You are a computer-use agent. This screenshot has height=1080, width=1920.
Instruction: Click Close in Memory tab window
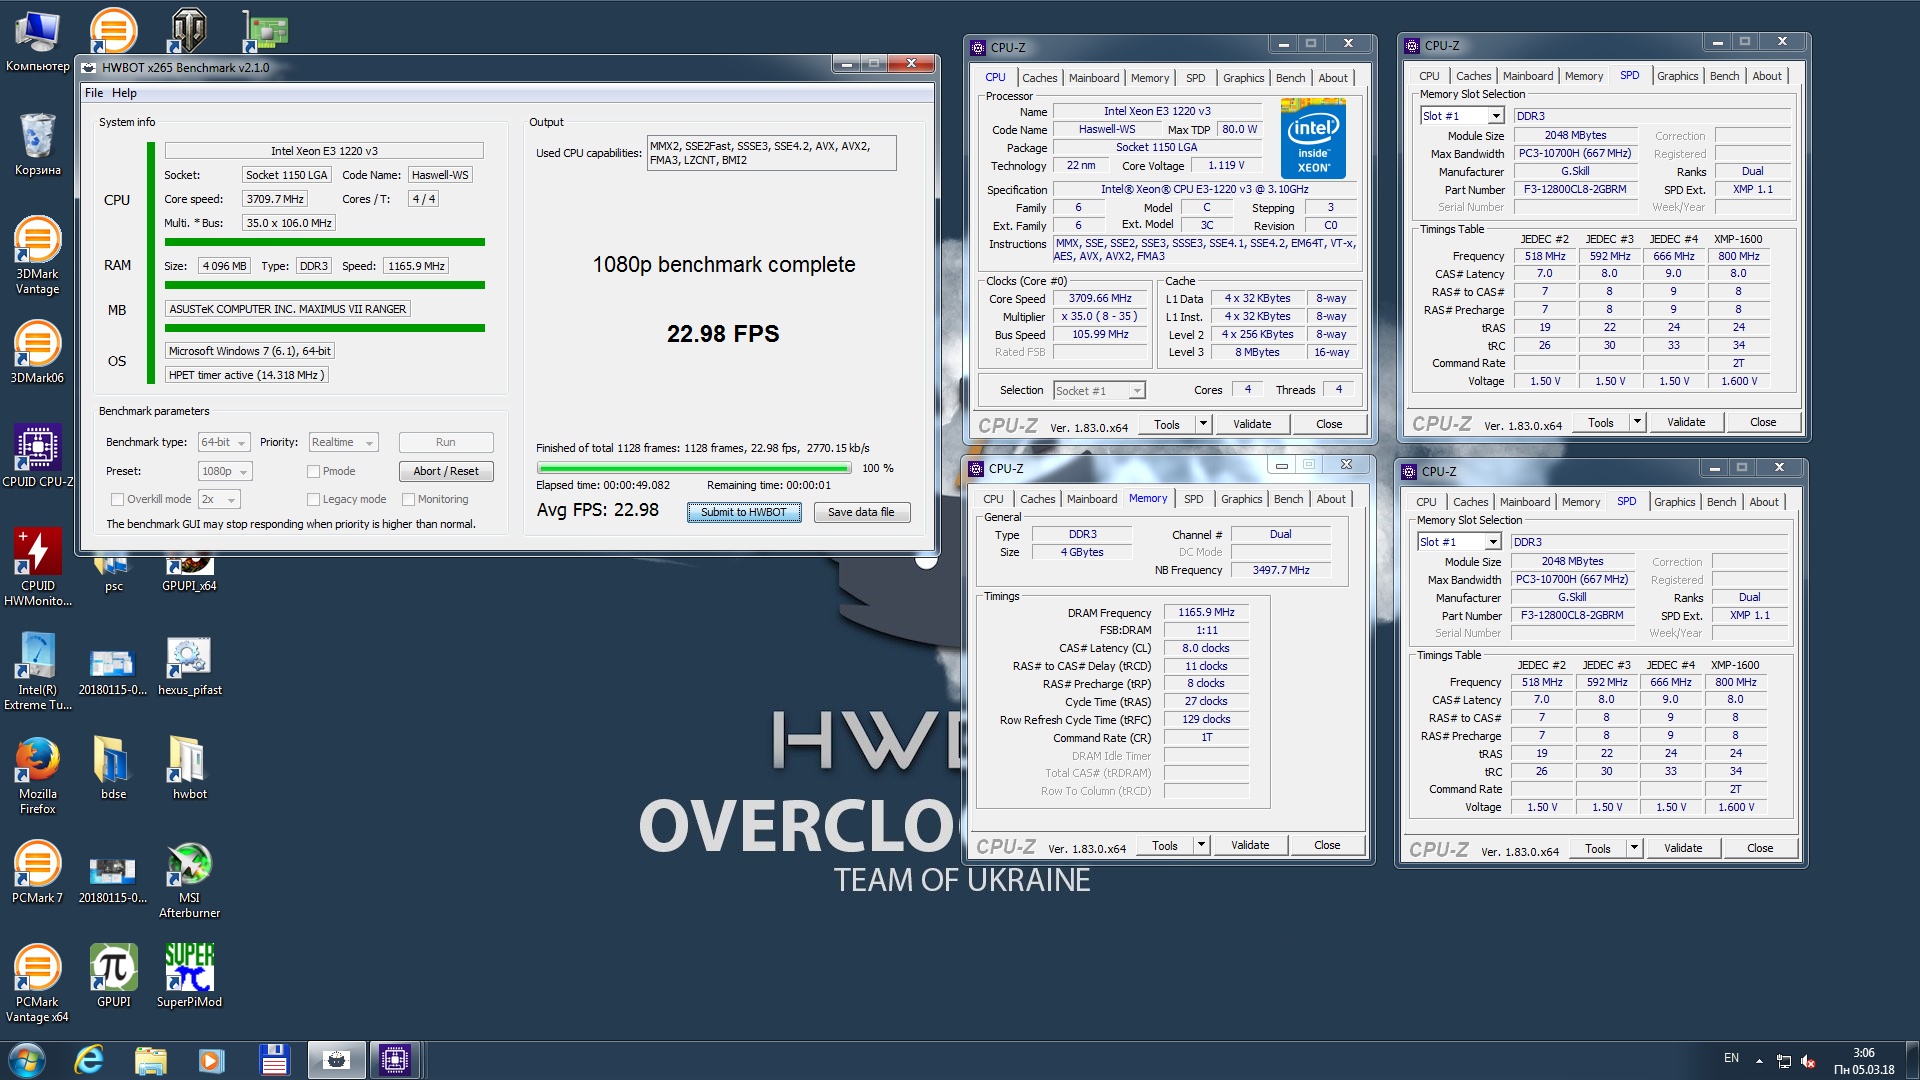click(1327, 845)
